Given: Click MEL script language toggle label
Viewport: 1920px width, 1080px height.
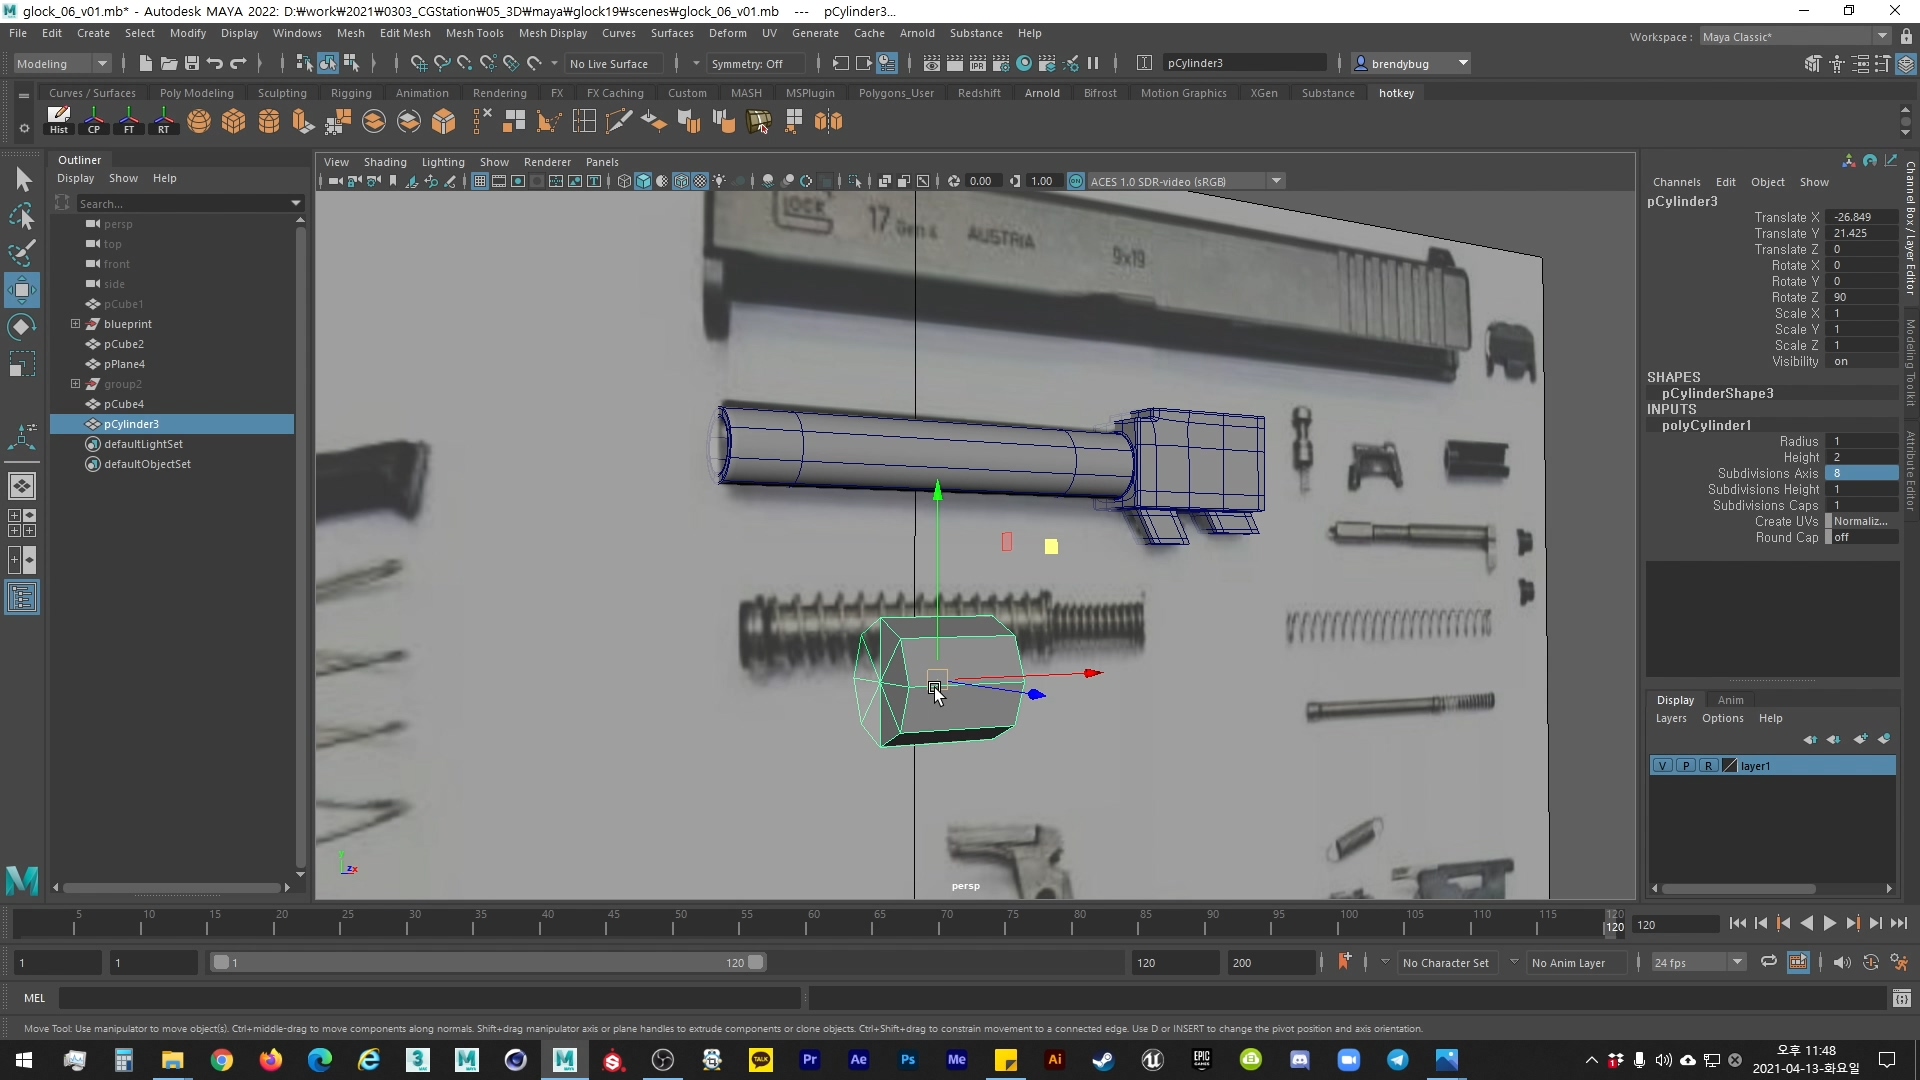Looking at the screenshot, I should [x=35, y=998].
